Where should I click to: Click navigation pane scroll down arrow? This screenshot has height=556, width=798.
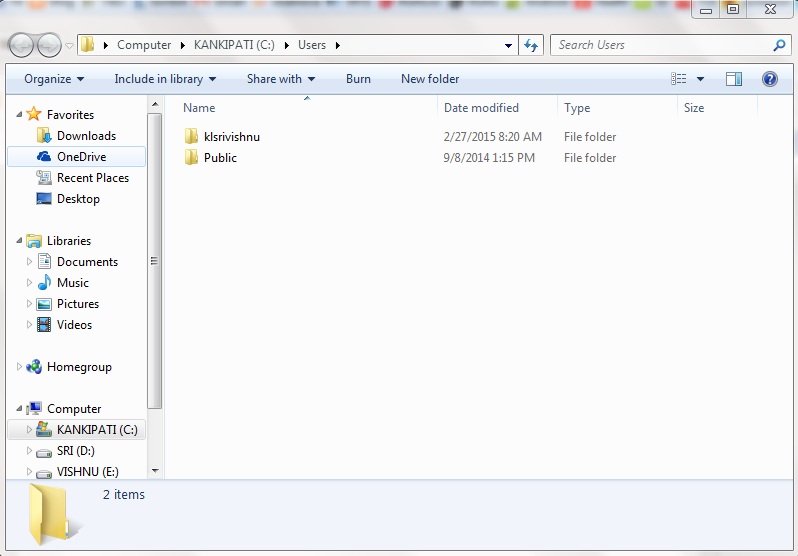(155, 471)
